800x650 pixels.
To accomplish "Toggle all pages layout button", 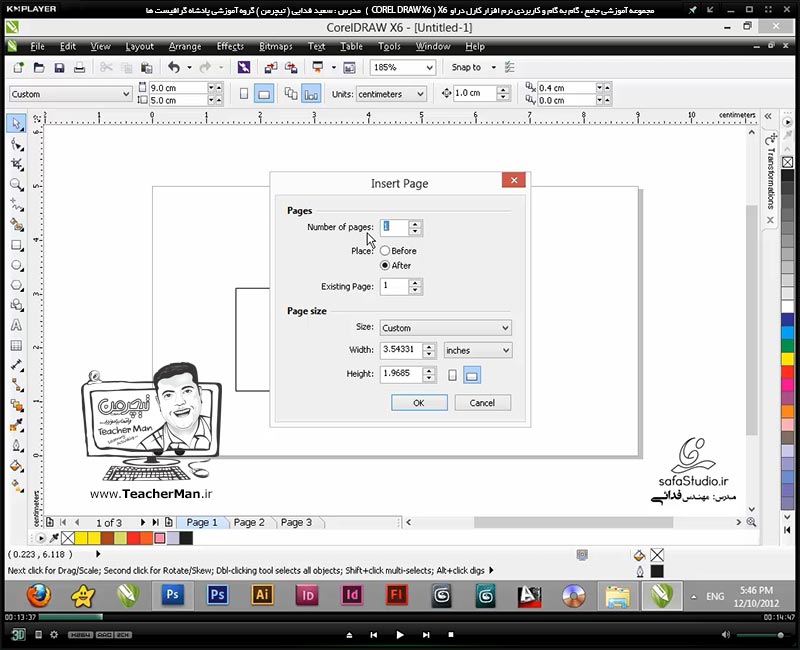I will (x=291, y=94).
